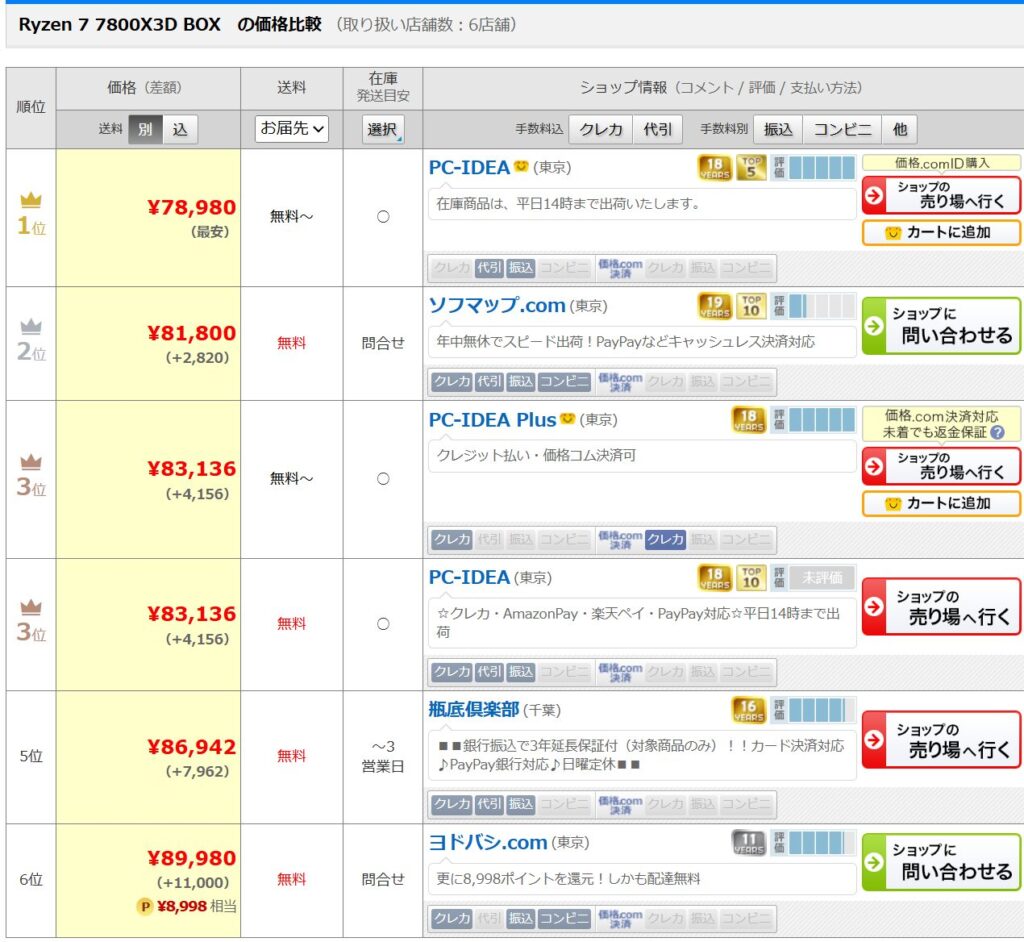Click 11 YEARS badge for ヨドバシ.com

748,843
